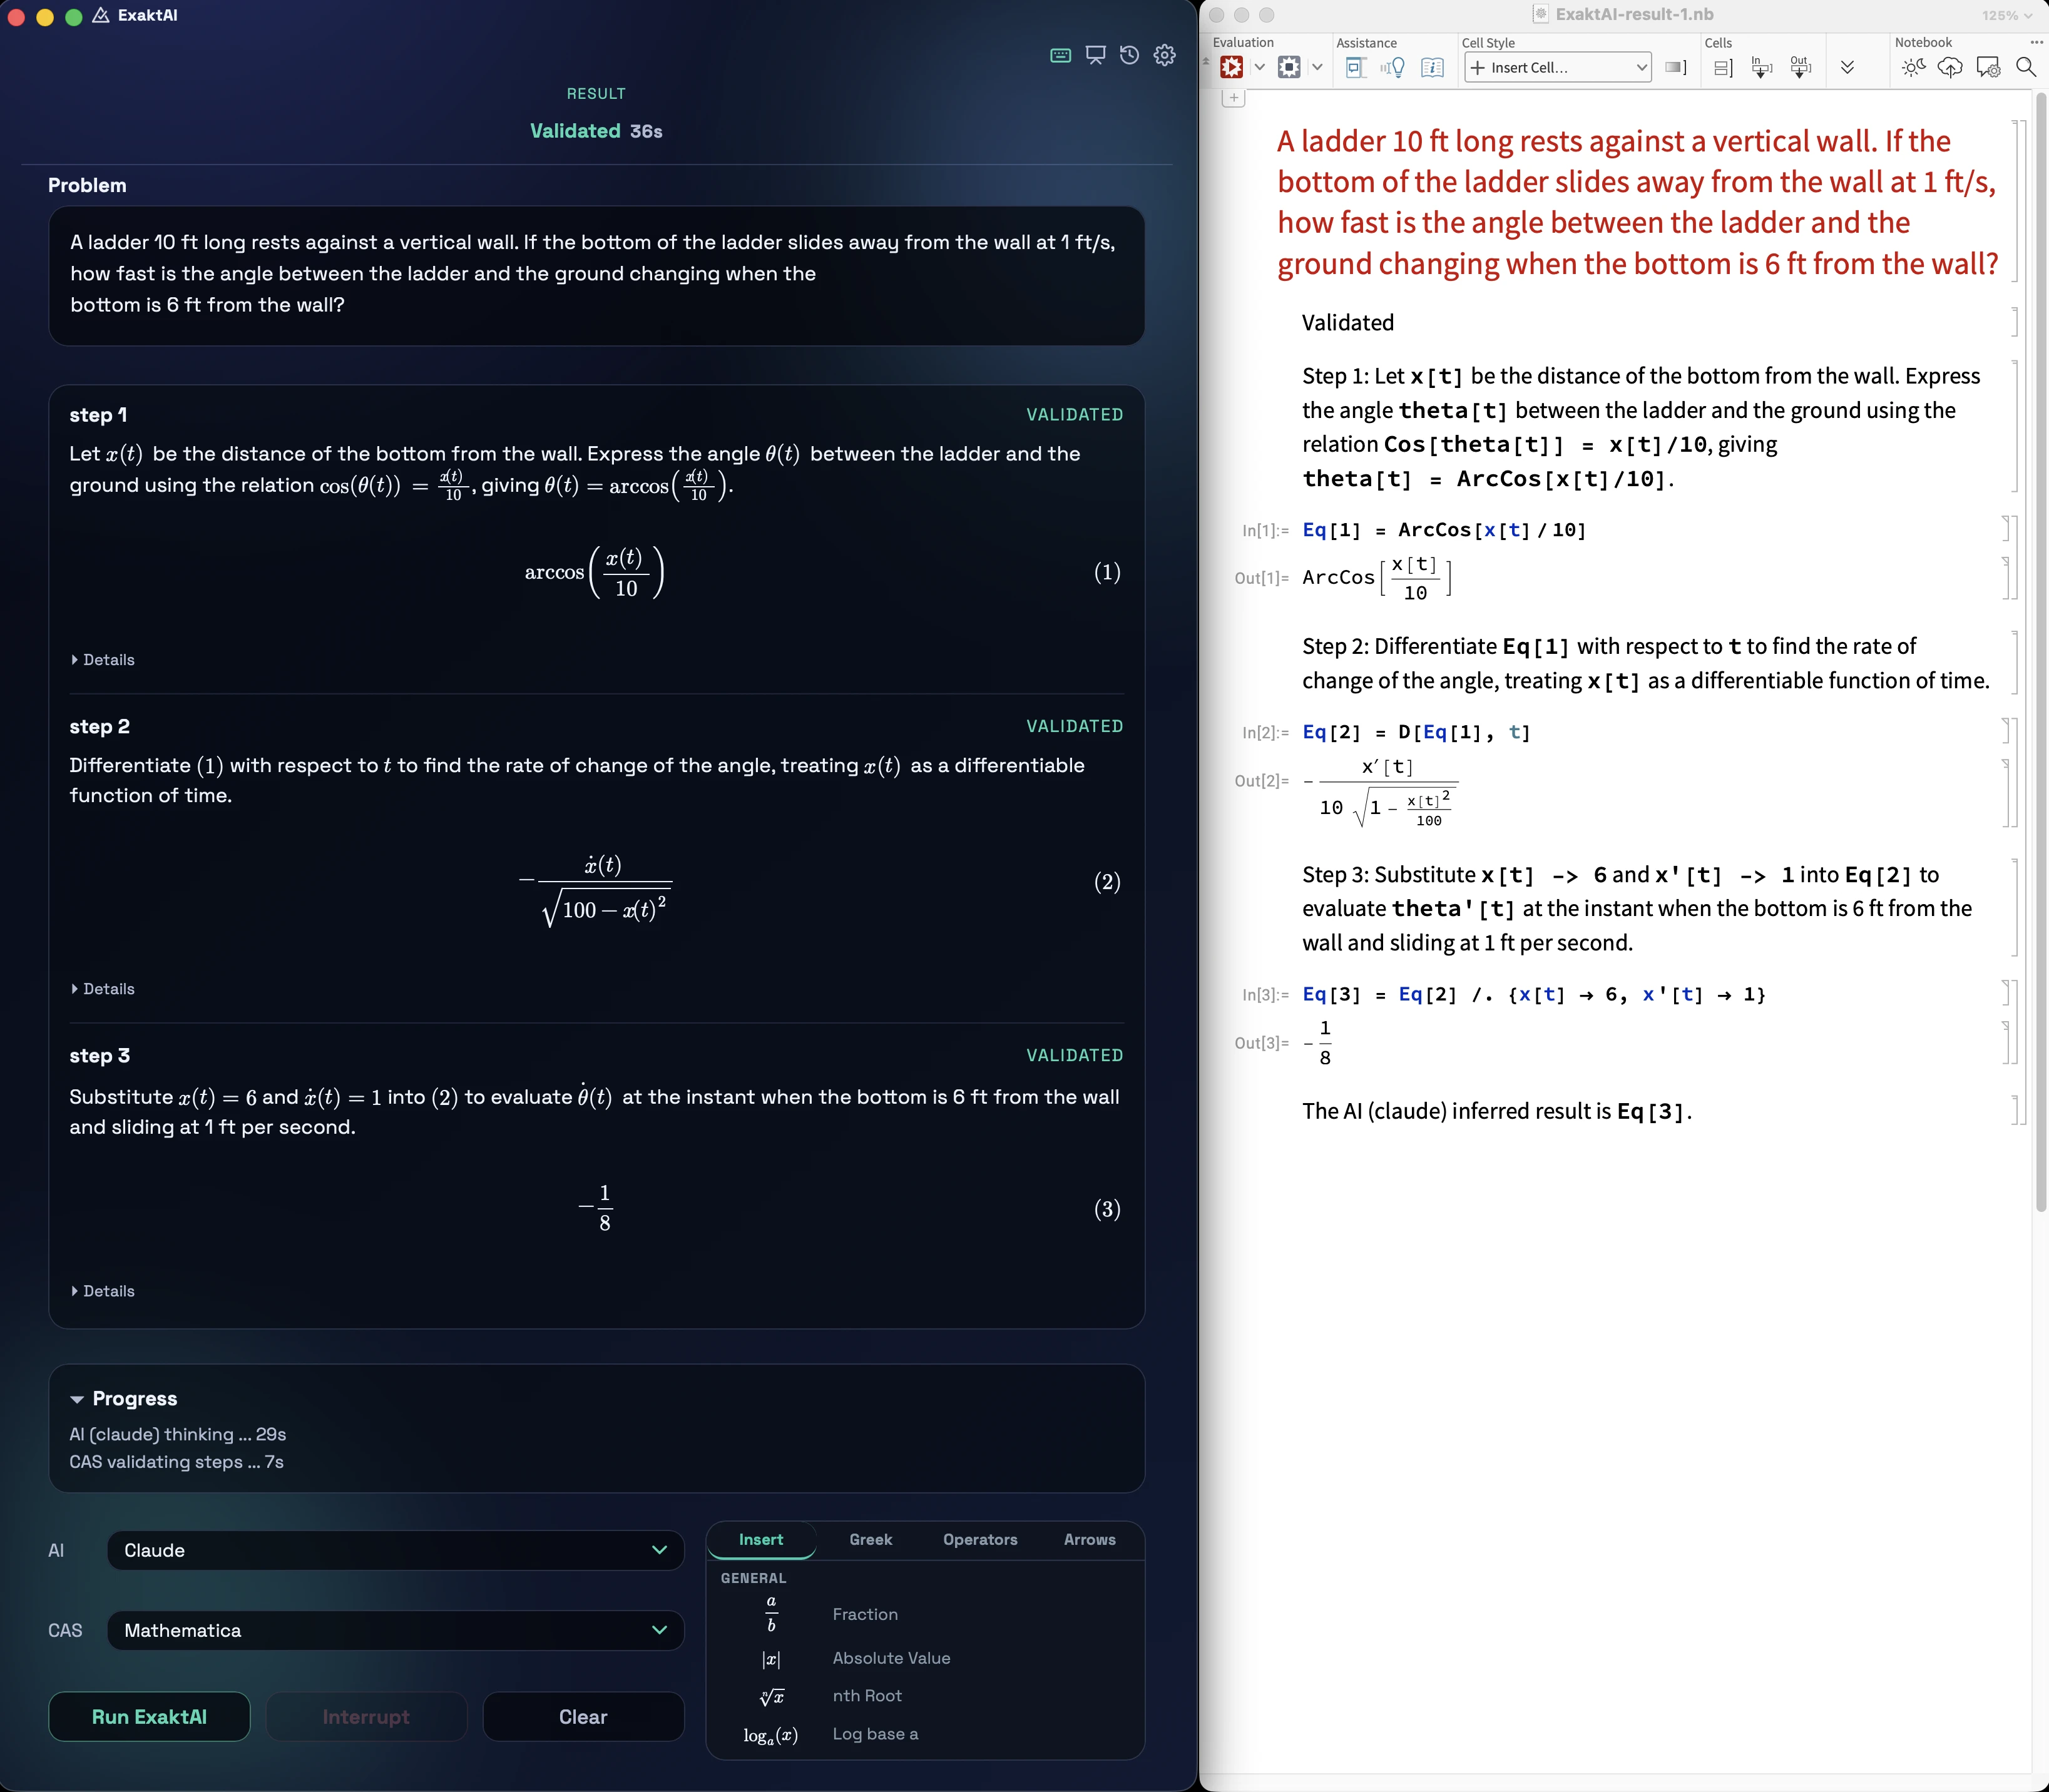Click step 3 VALIDATED badge
2049x1792 pixels.
click(1074, 1055)
